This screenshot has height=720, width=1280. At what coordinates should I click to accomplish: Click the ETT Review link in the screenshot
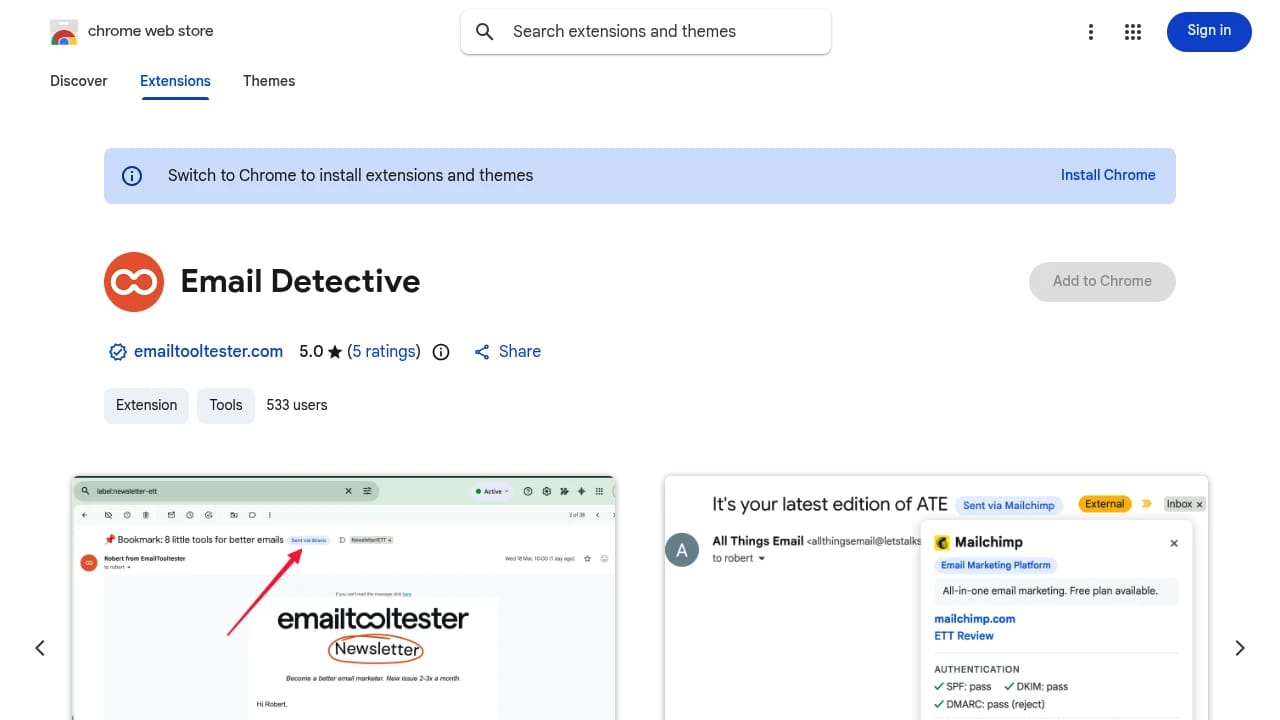(964, 636)
